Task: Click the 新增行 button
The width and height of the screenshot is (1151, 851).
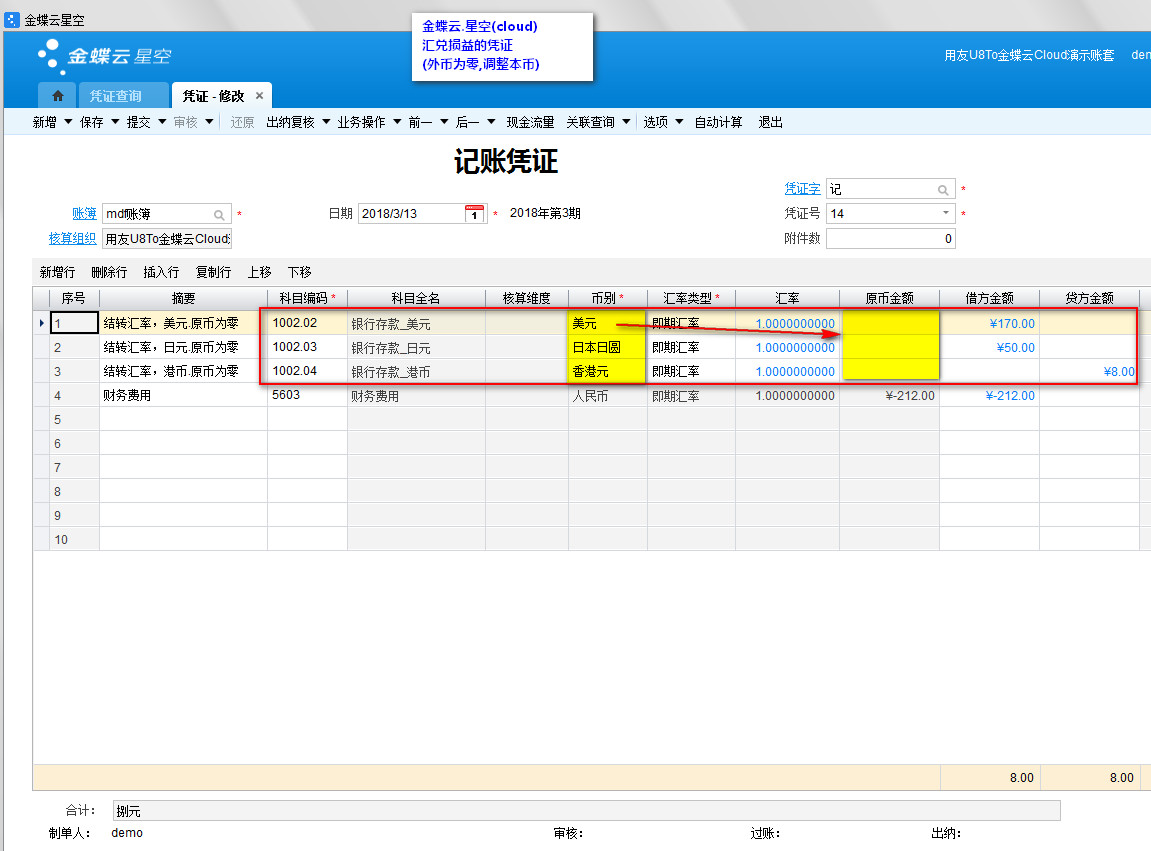Action: click(57, 272)
